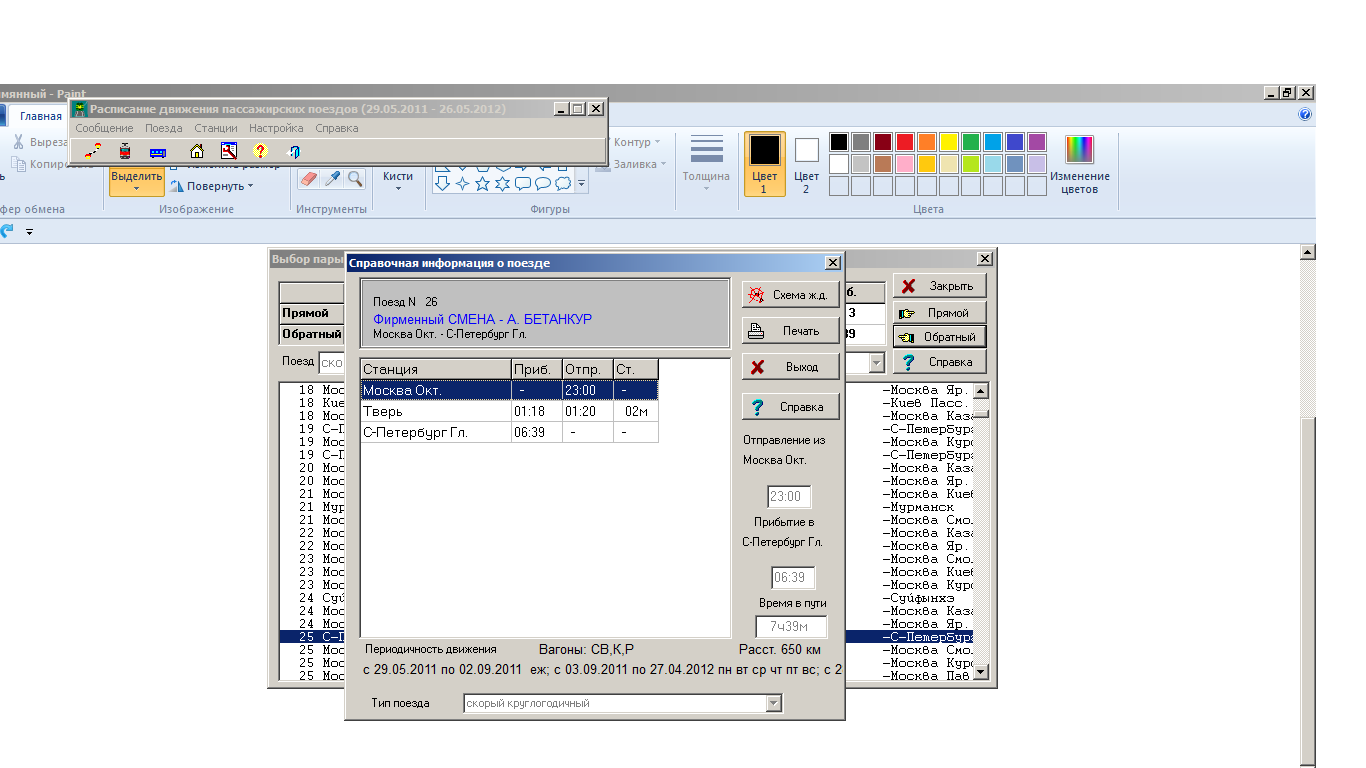Click the blue bus icon in toolbar
Viewport: 1366px width, 768px height.
click(x=158, y=152)
